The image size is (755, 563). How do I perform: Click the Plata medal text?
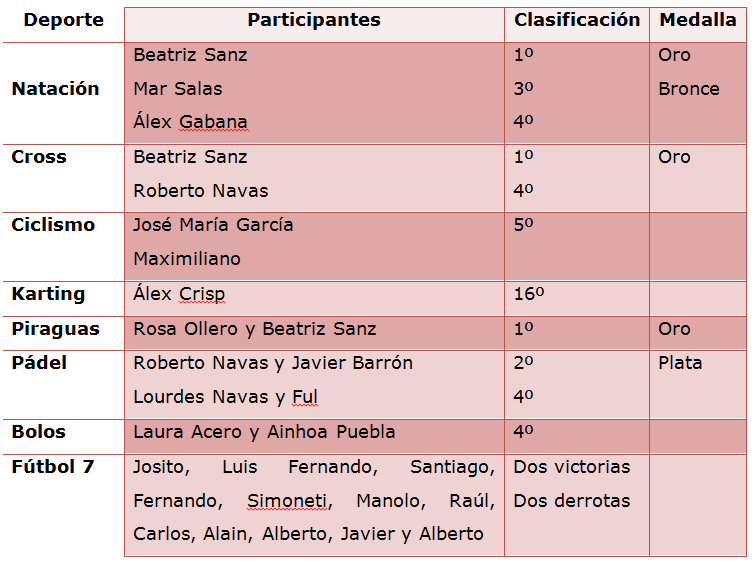point(680,363)
